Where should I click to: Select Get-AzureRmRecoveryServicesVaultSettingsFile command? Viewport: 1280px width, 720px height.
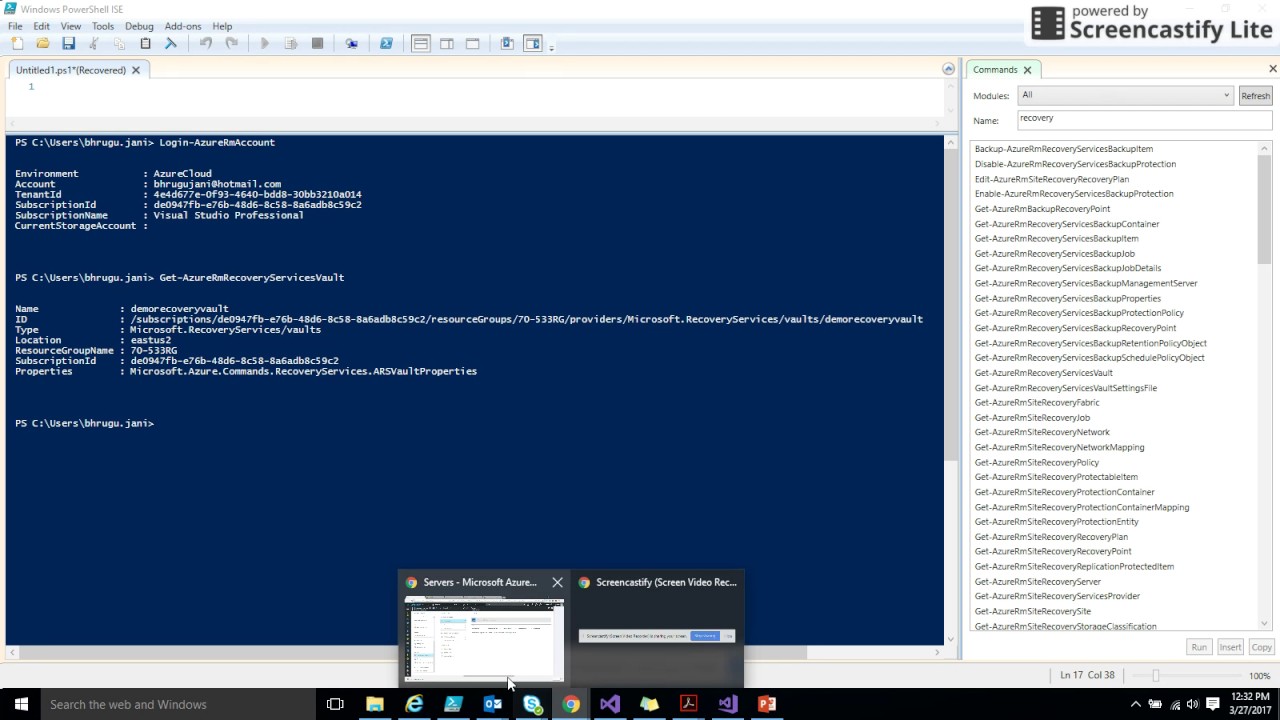[1065, 388]
